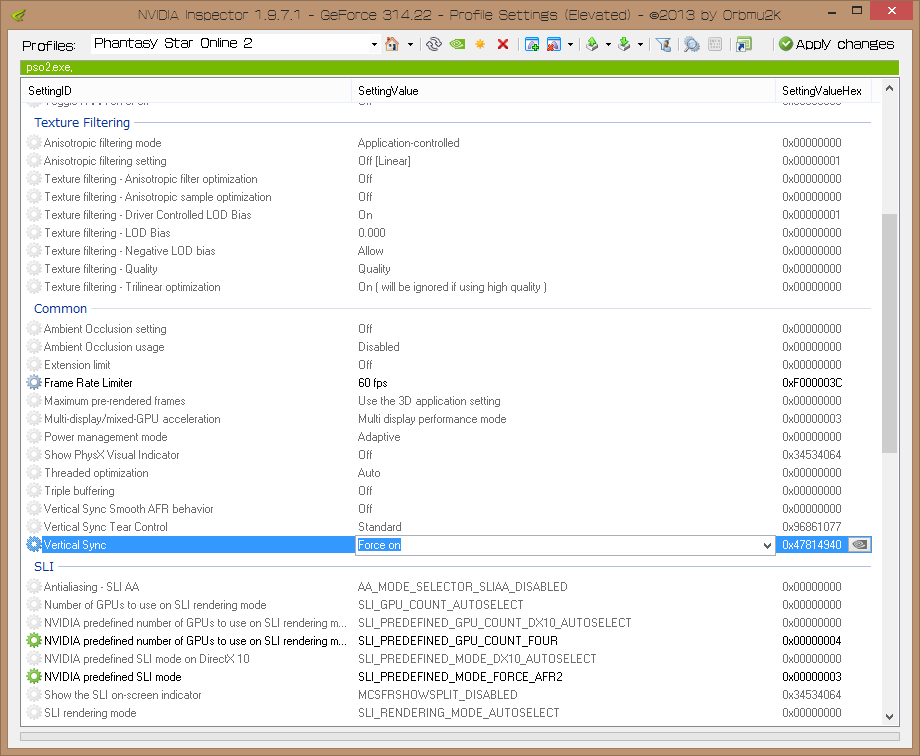This screenshot has height=756, width=920.
Task: Click Apply changes
Action: 837,44
